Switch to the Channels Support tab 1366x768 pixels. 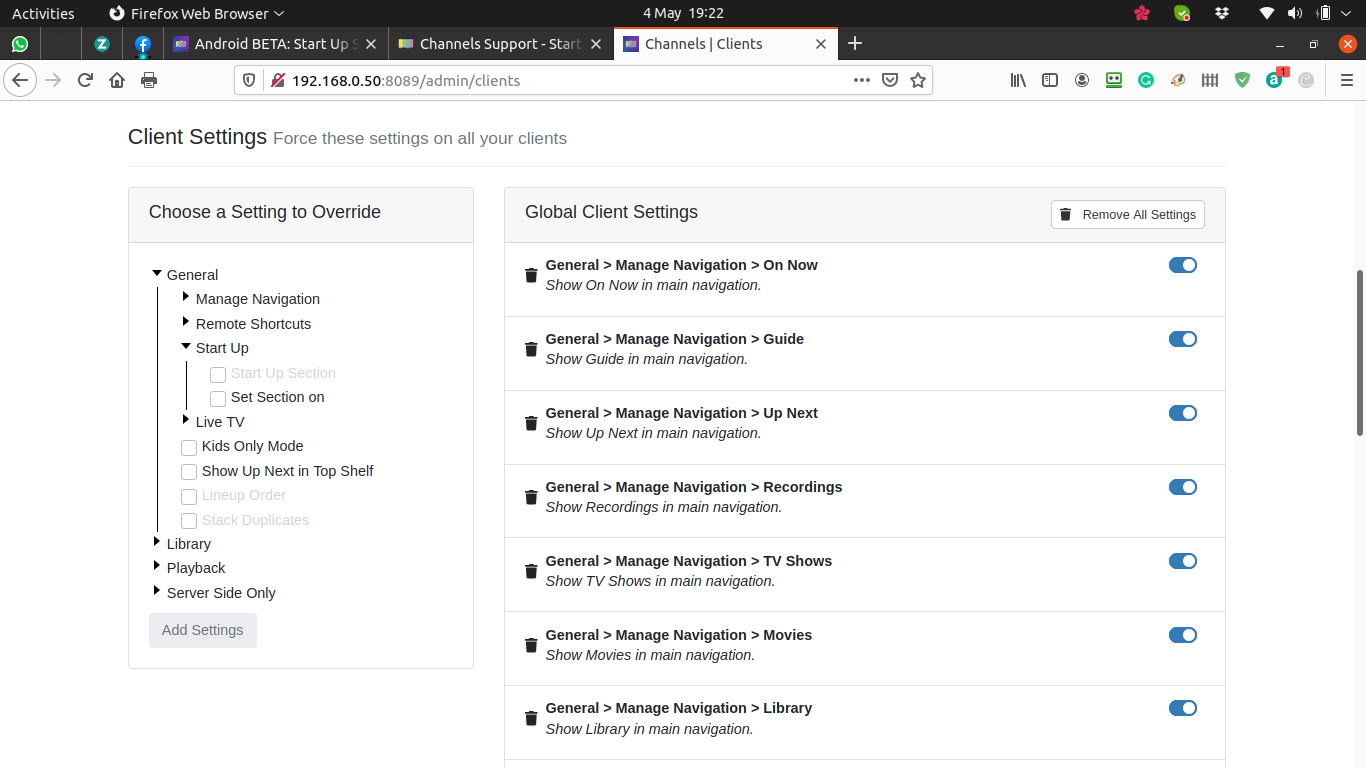tap(499, 44)
